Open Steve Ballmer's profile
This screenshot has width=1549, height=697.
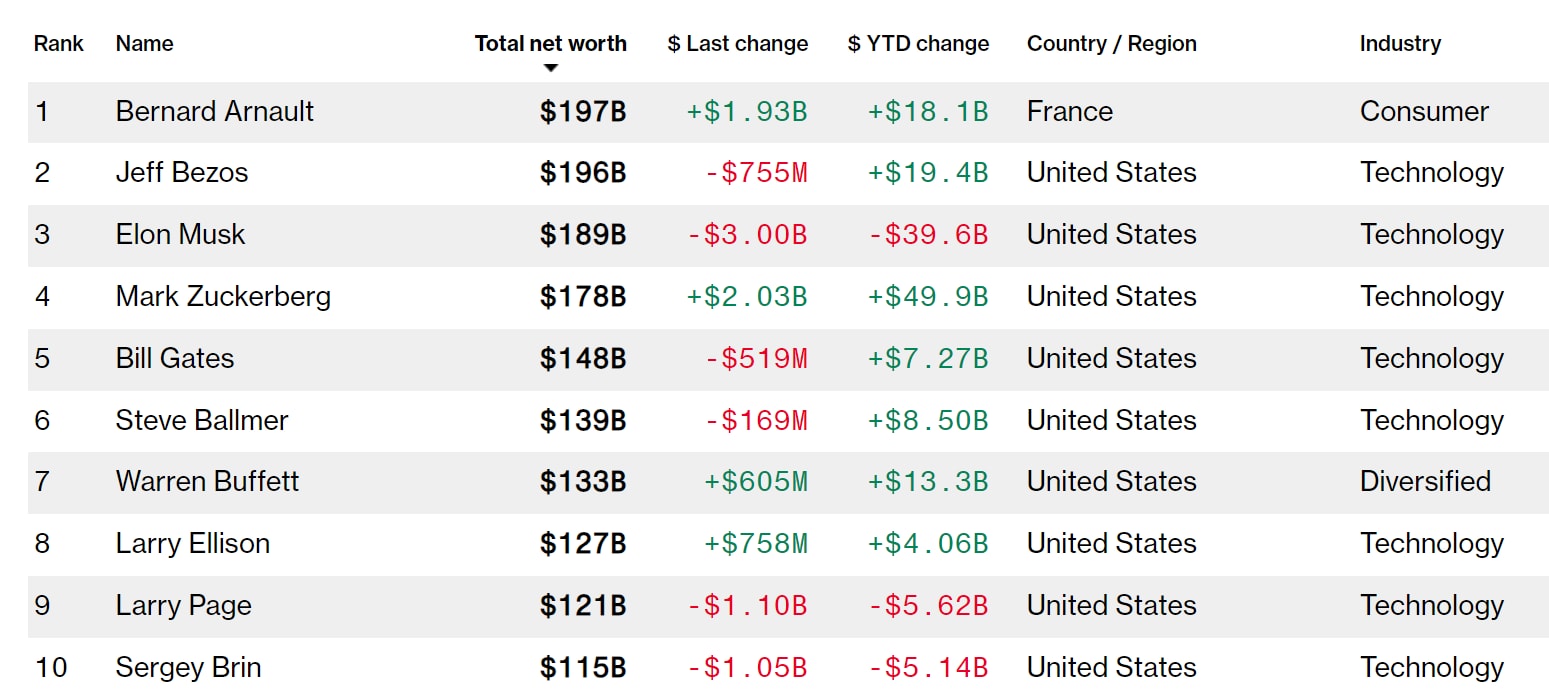coord(201,421)
